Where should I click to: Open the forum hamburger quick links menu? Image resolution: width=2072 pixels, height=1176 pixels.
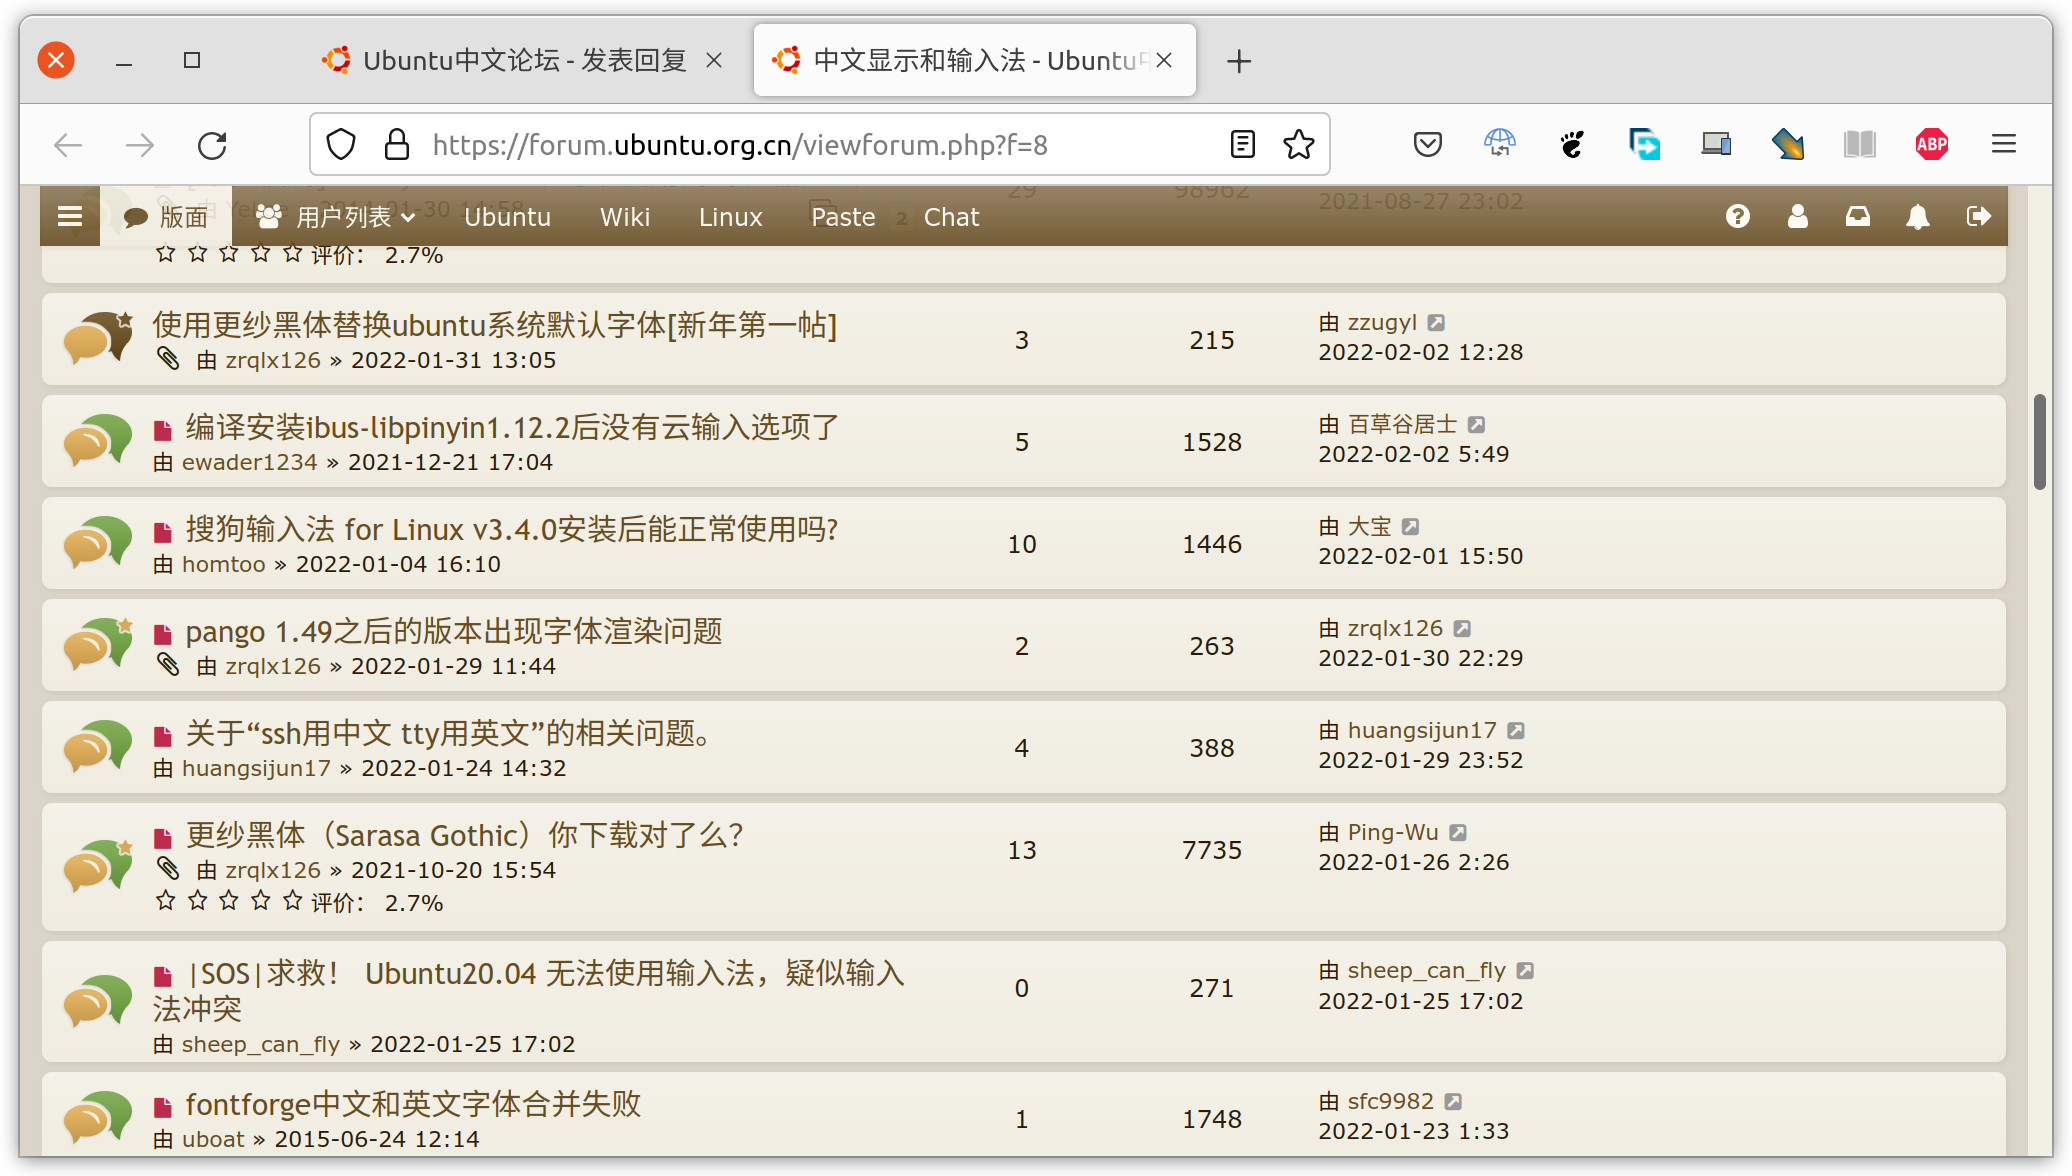click(x=70, y=216)
